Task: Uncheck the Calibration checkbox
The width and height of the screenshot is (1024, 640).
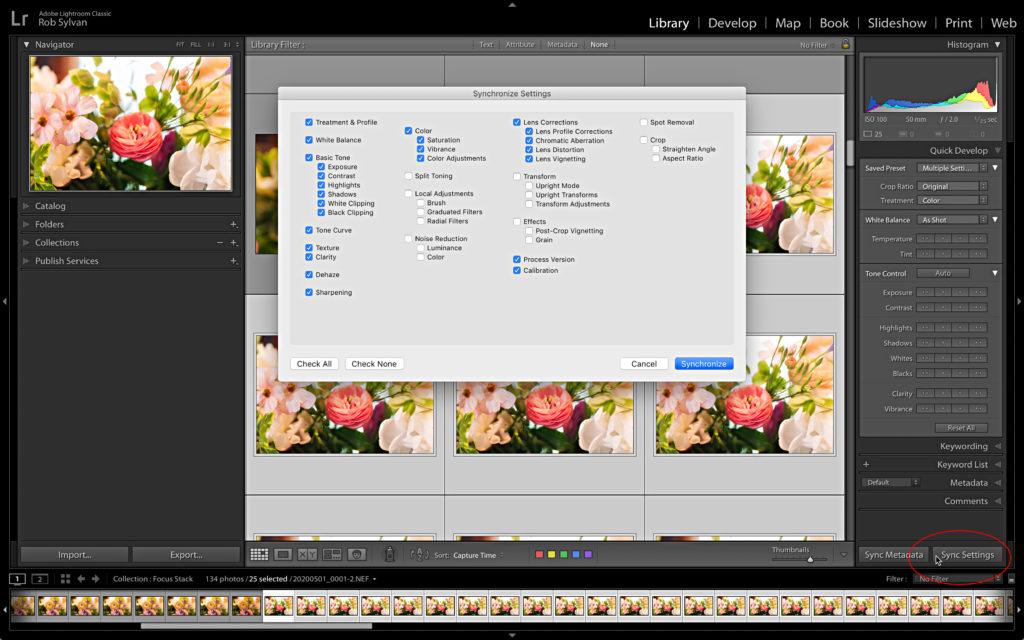Action: pos(517,270)
